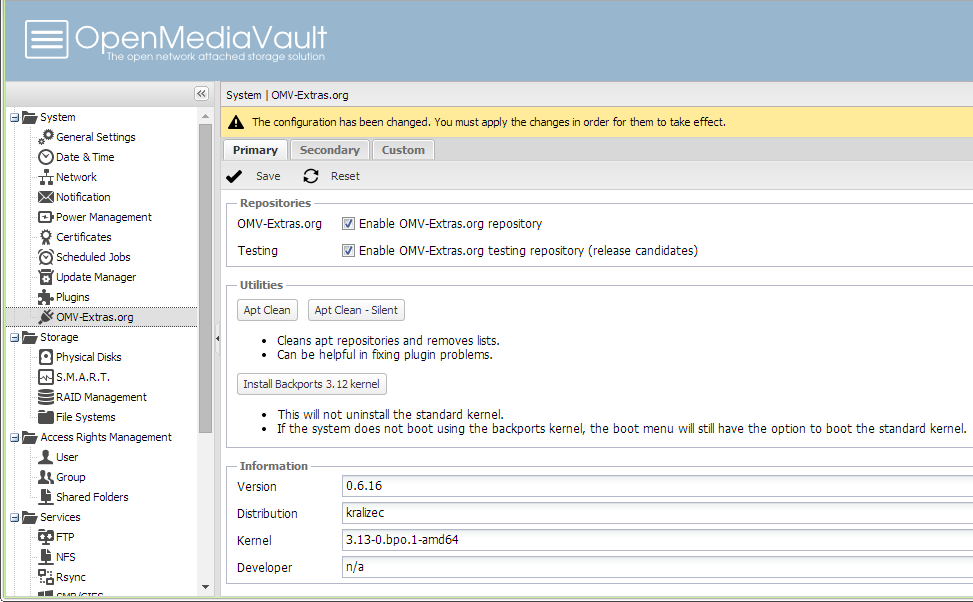The image size is (973, 602).
Task: Collapse the navigation sidebar with double chevron
Action: (202, 94)
